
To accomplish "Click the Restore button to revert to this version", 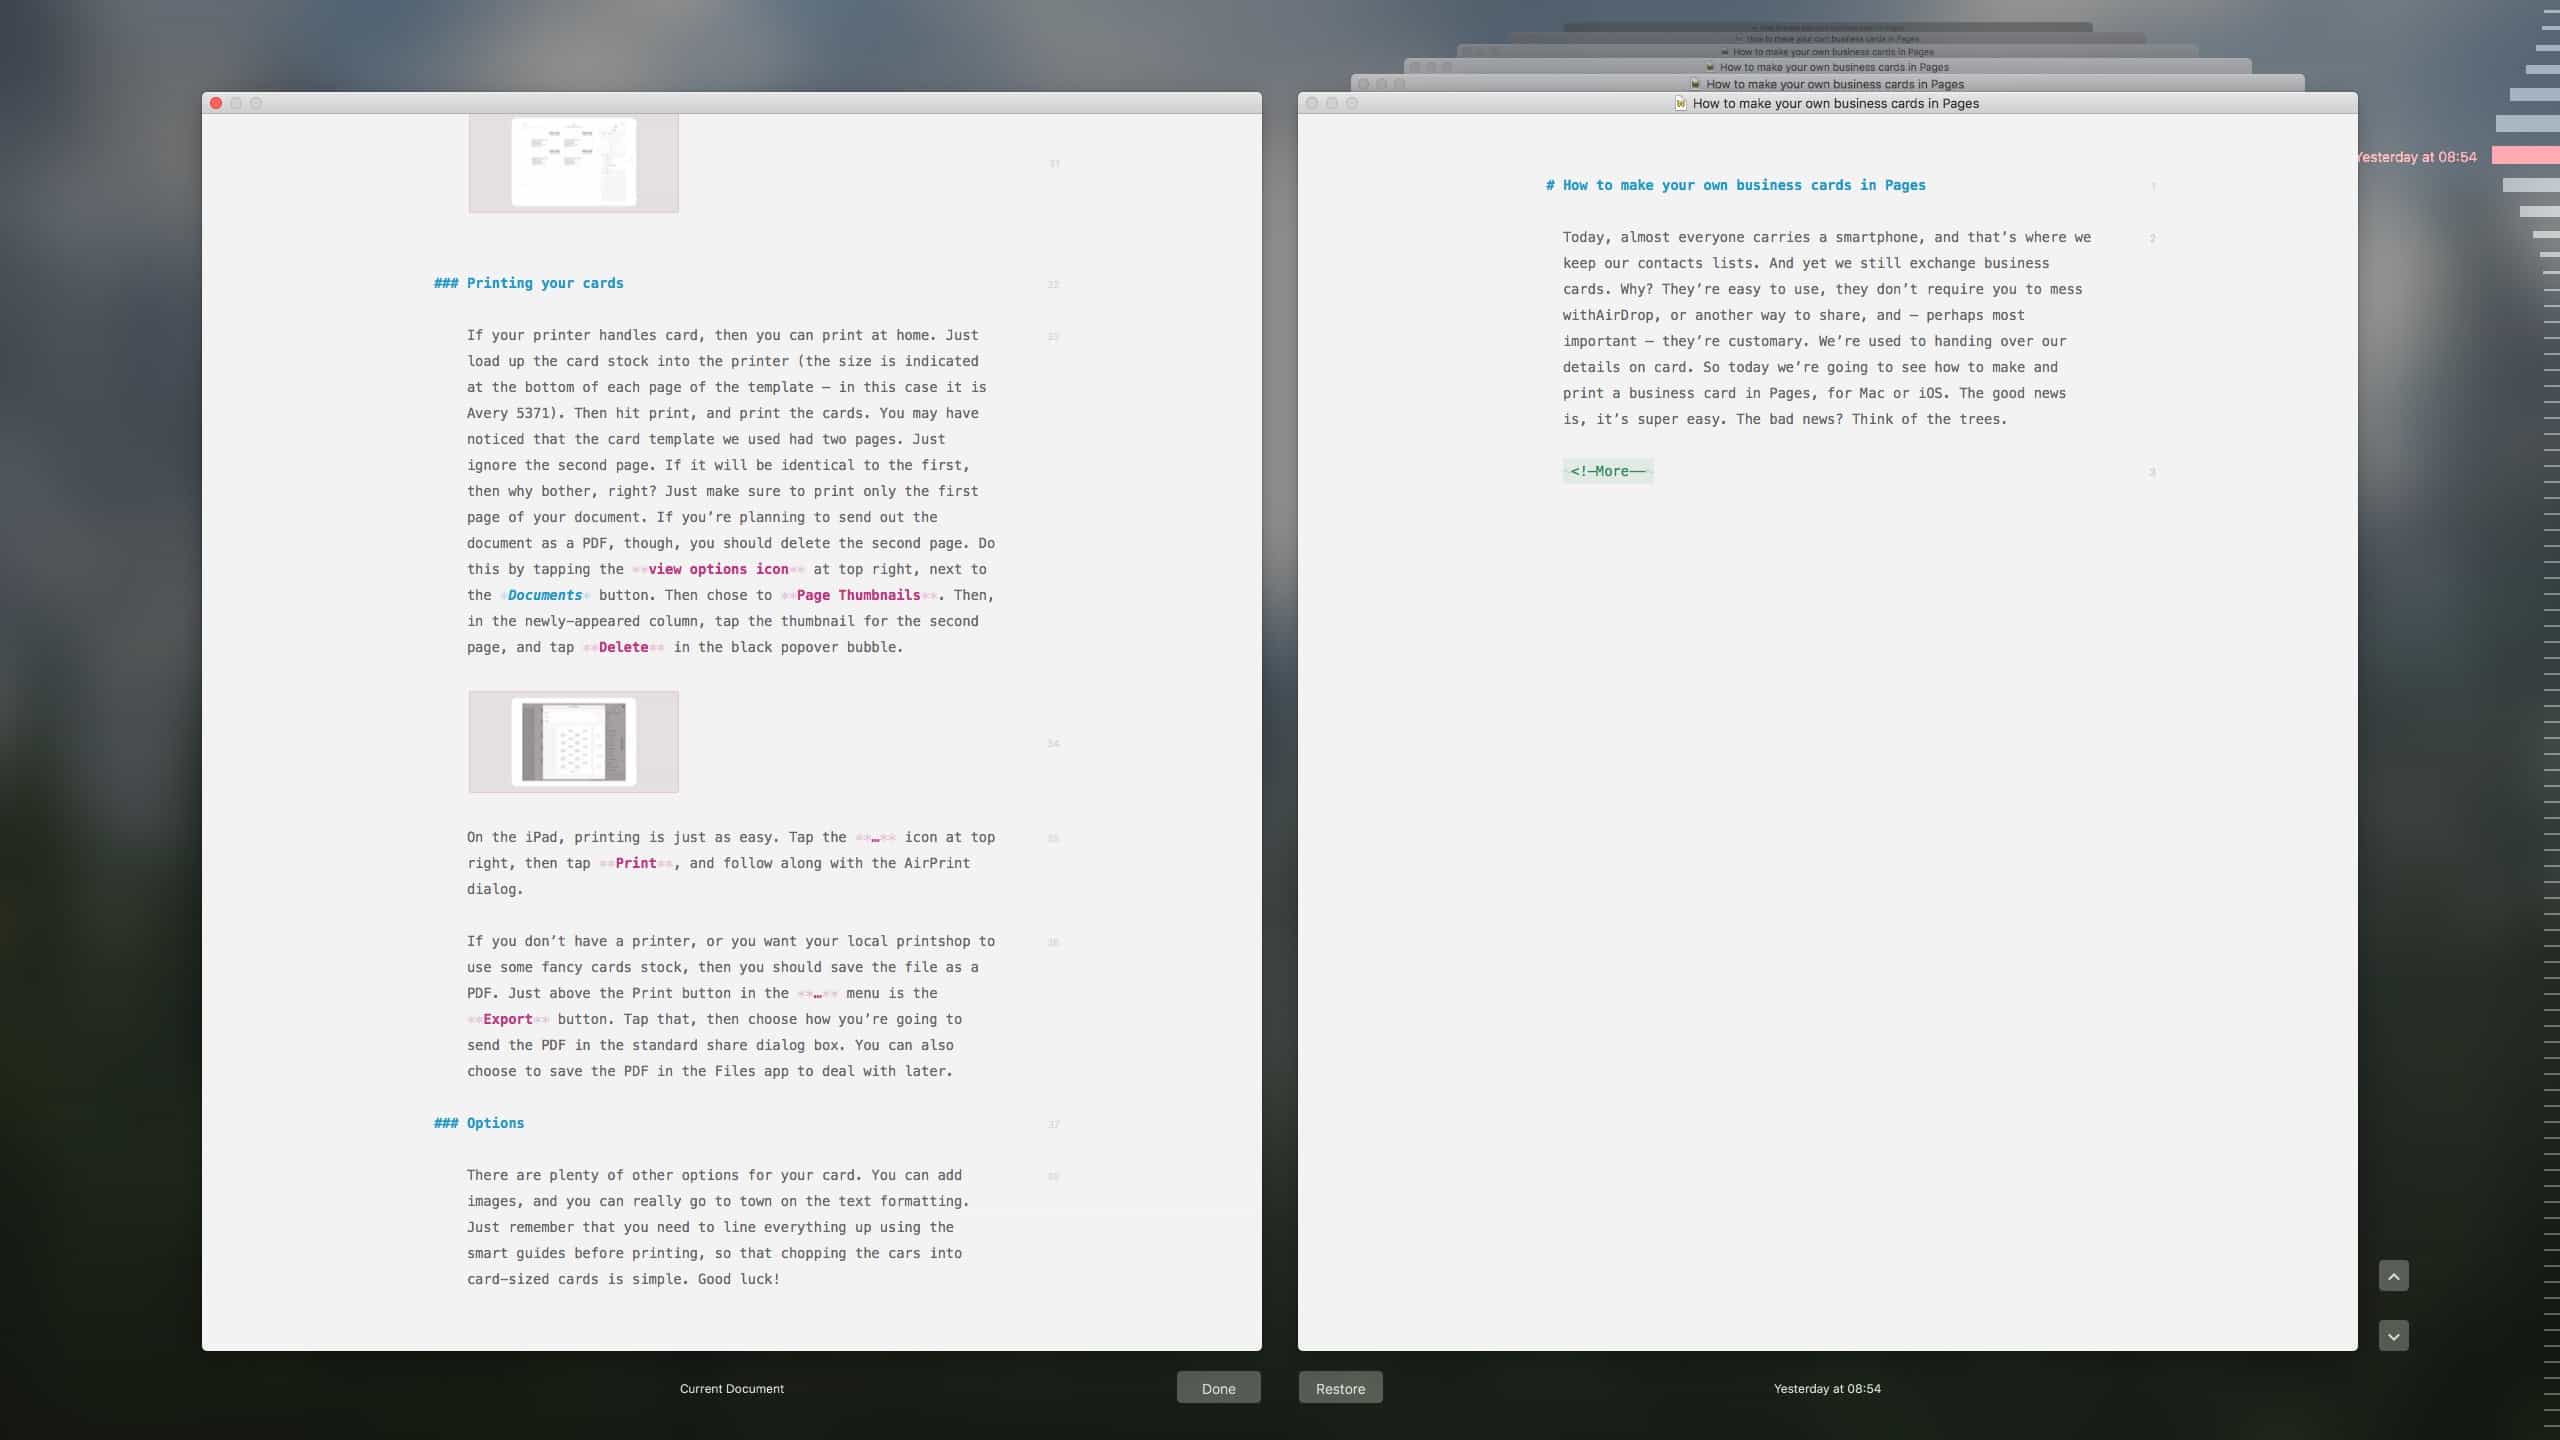I will click(1339, 1387).
